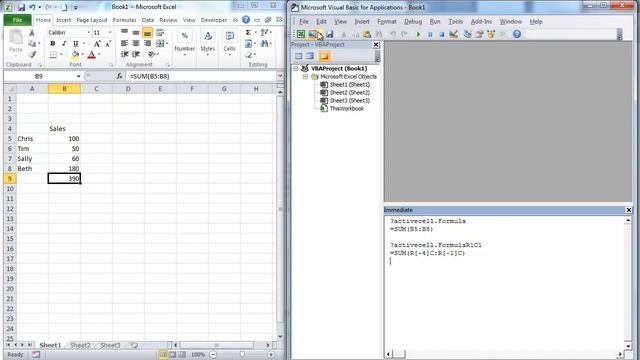Image resolution: width=640 pixels, height=360 pixels.
Task: Click the Excel zoom slider
Action: tap(242, 355)
